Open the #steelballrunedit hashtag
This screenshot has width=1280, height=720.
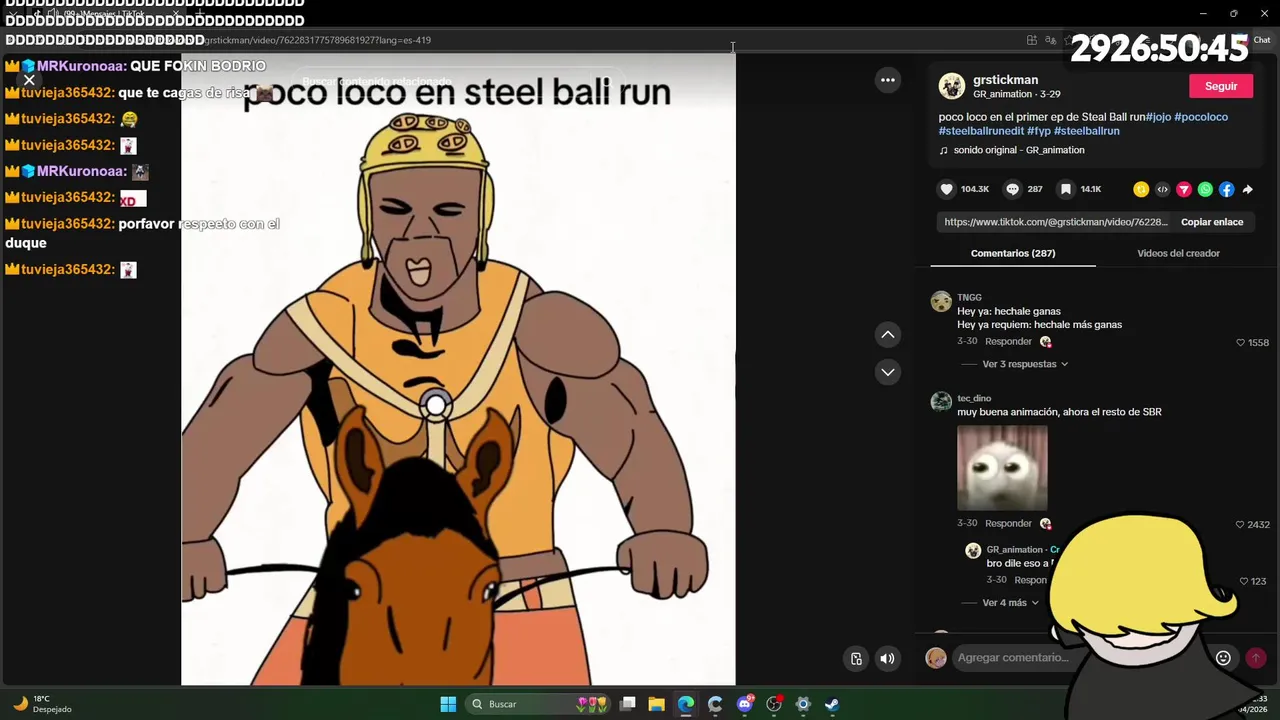point(981,131)
